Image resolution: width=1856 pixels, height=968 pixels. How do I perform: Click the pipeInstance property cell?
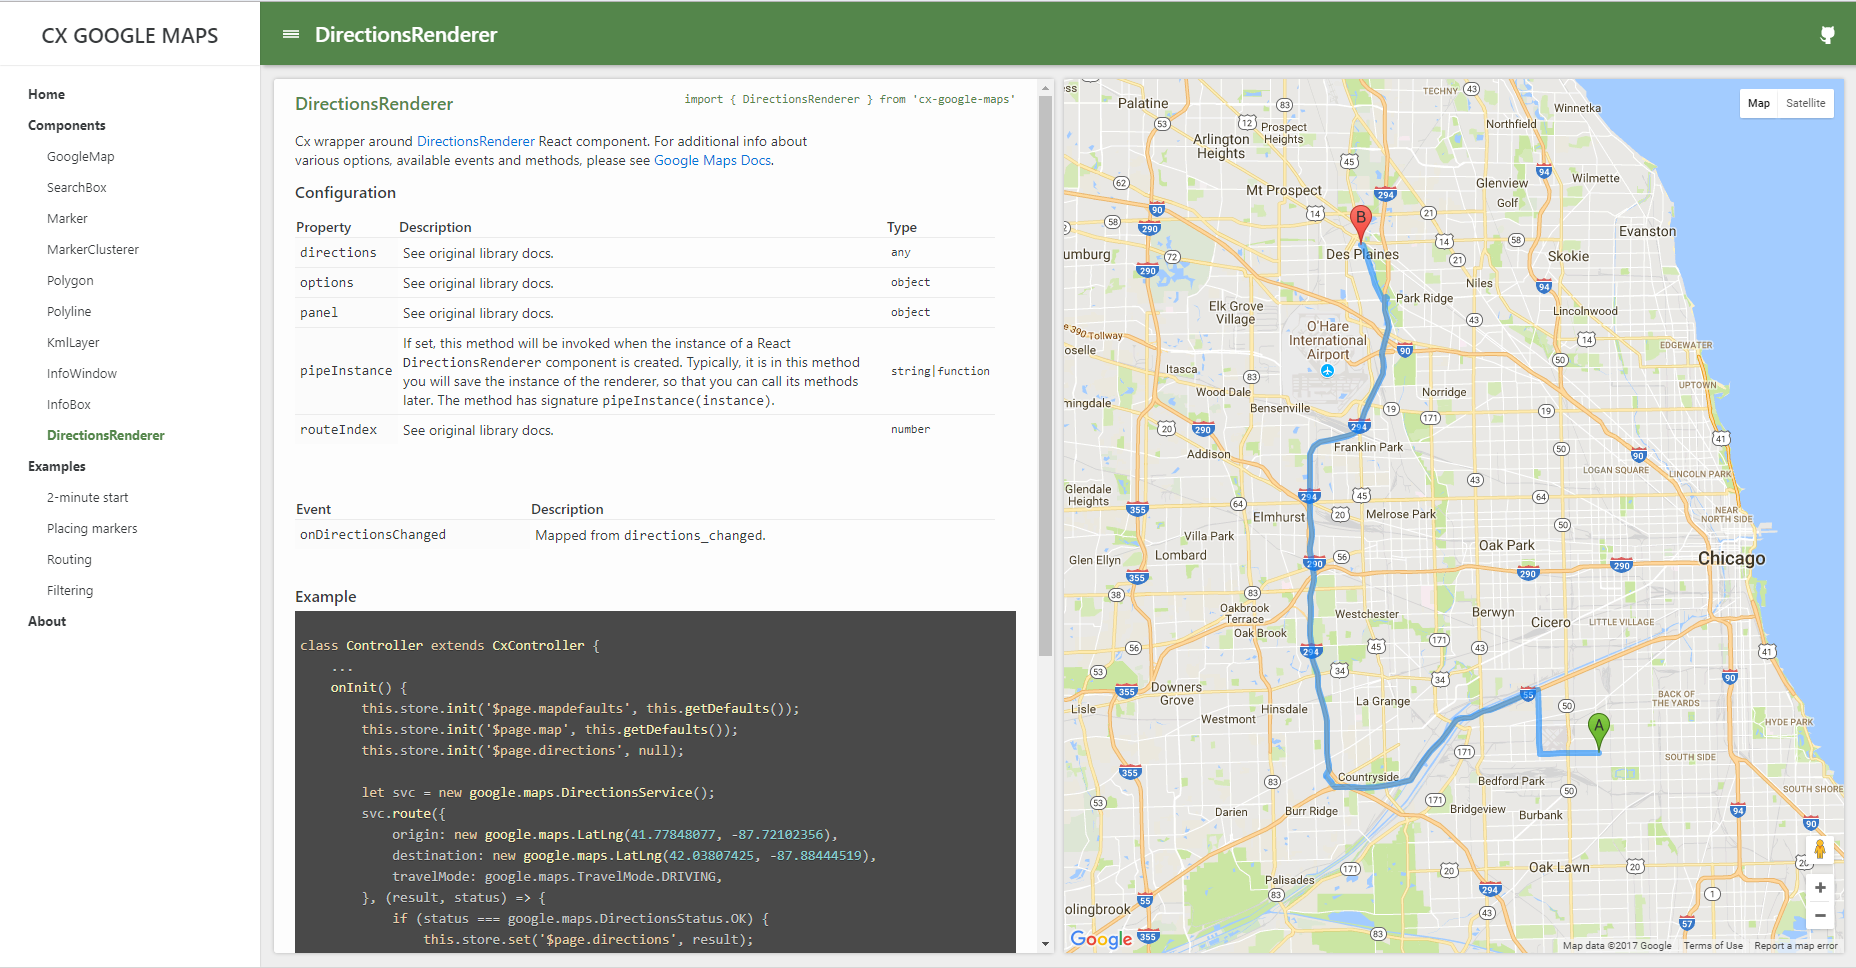[346, 370]
